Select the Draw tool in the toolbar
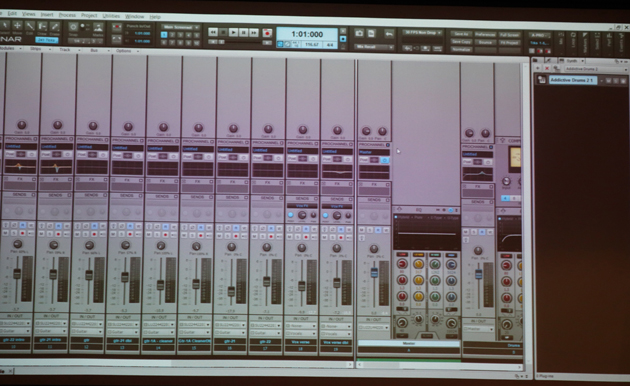The image size is (630, 386). [42, 26]
